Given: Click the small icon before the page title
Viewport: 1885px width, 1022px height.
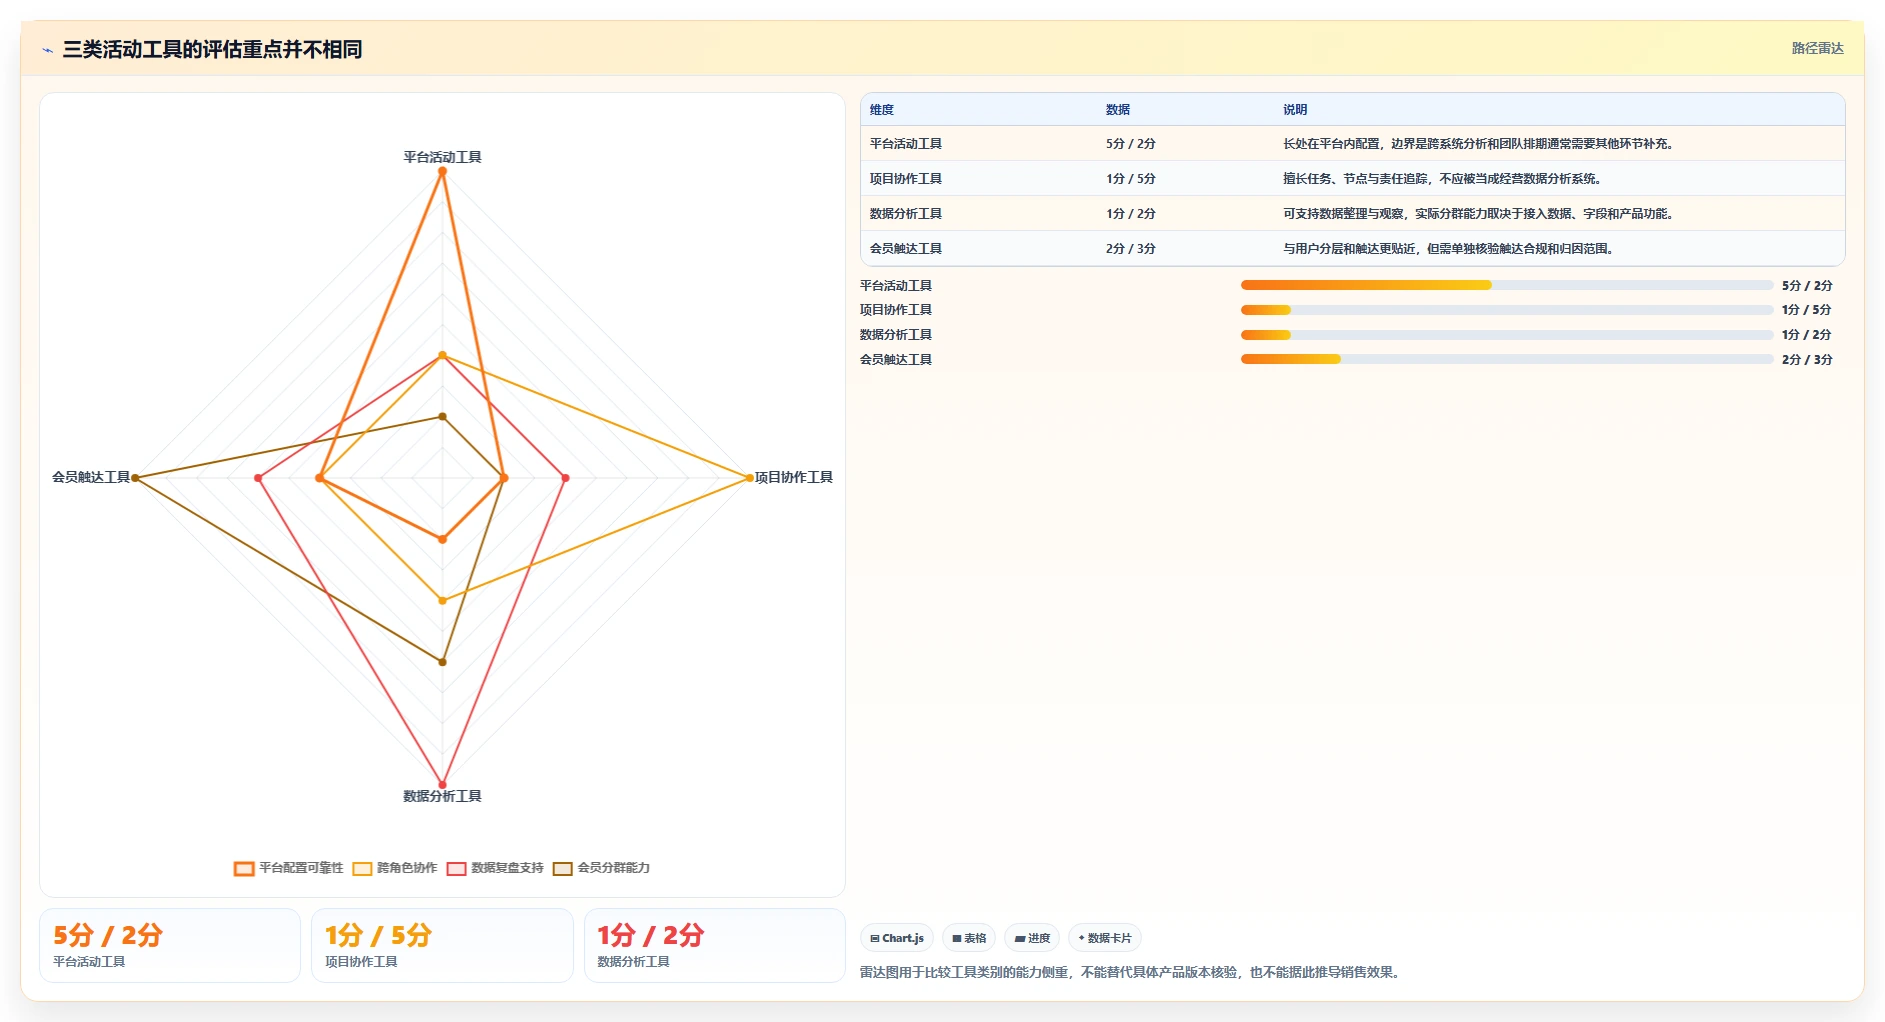Looking at the screenshot, I should pos(47,50).
